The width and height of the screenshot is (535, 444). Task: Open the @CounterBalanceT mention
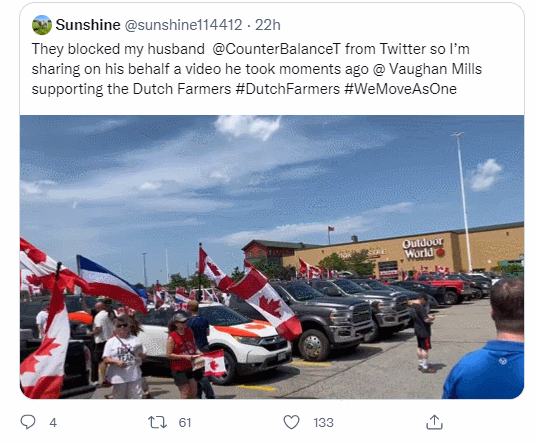[276, 49]
